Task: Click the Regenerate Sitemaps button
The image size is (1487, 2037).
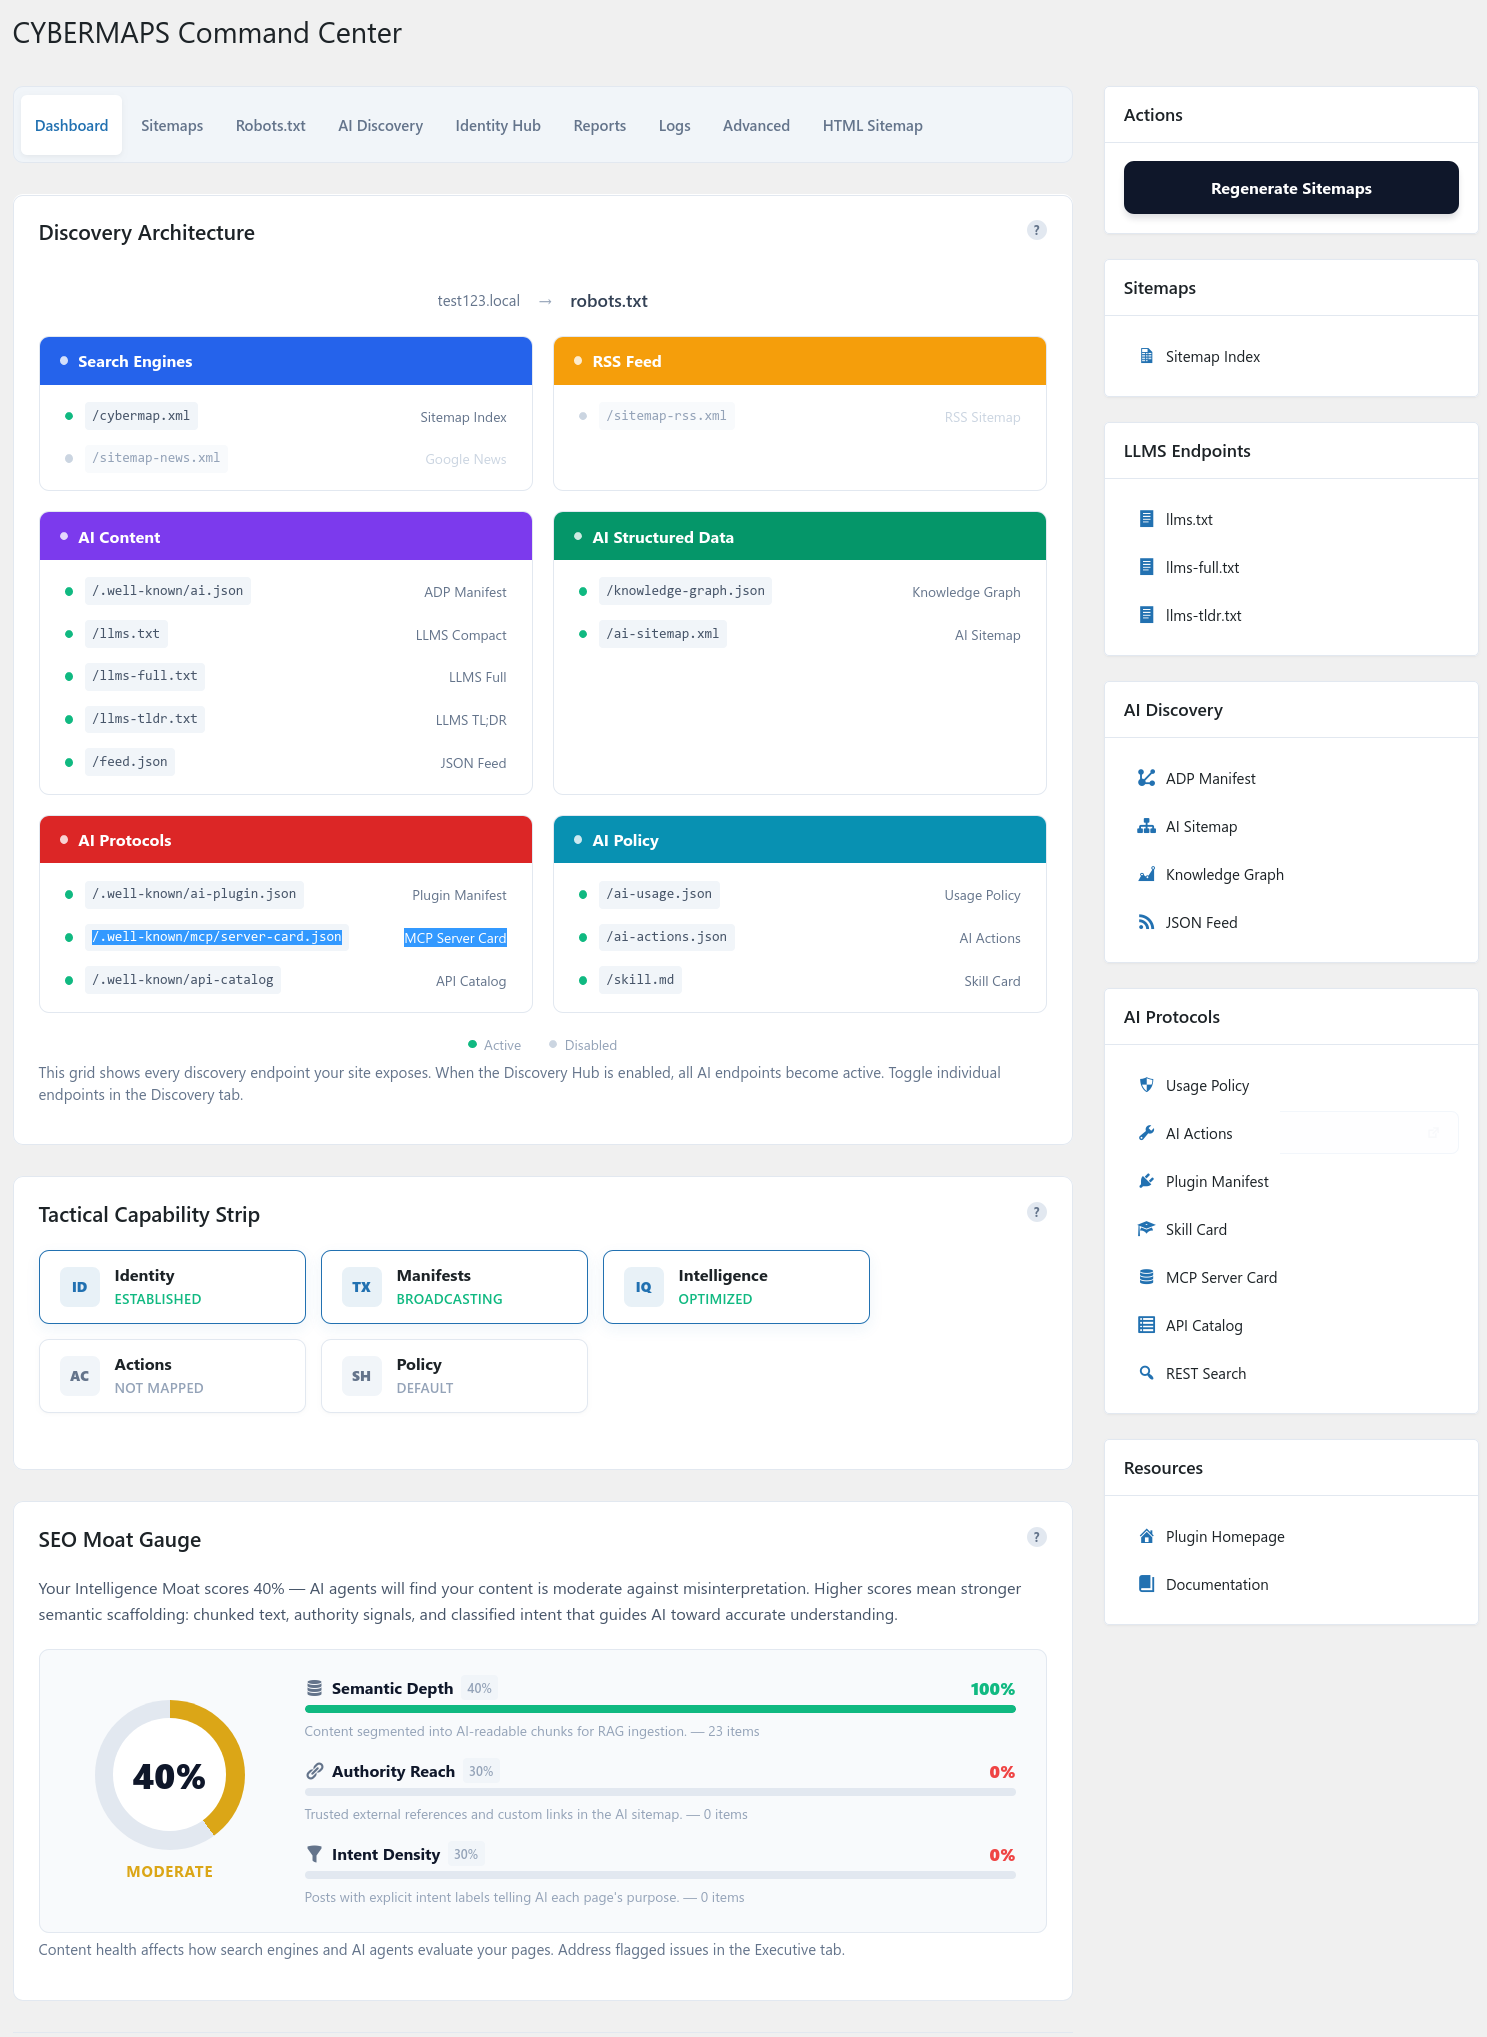Action: [1291, 188]
